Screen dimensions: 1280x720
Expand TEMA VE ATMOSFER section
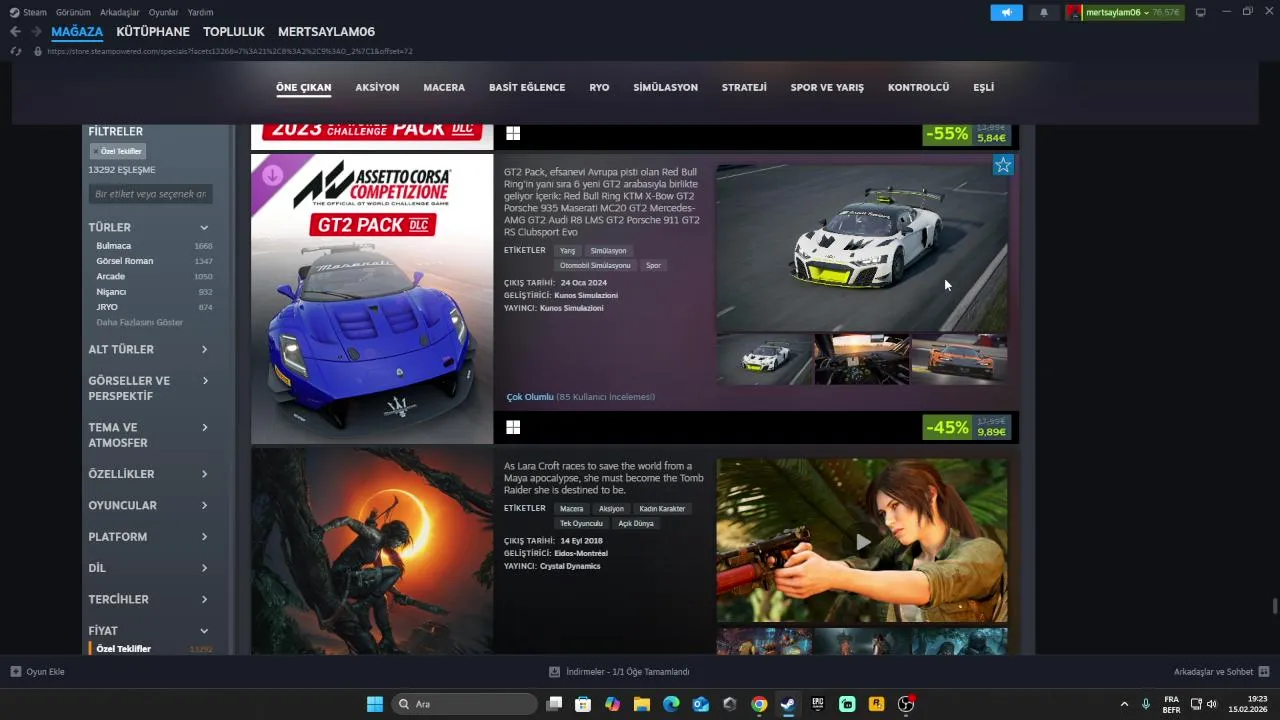click(150, 435)
